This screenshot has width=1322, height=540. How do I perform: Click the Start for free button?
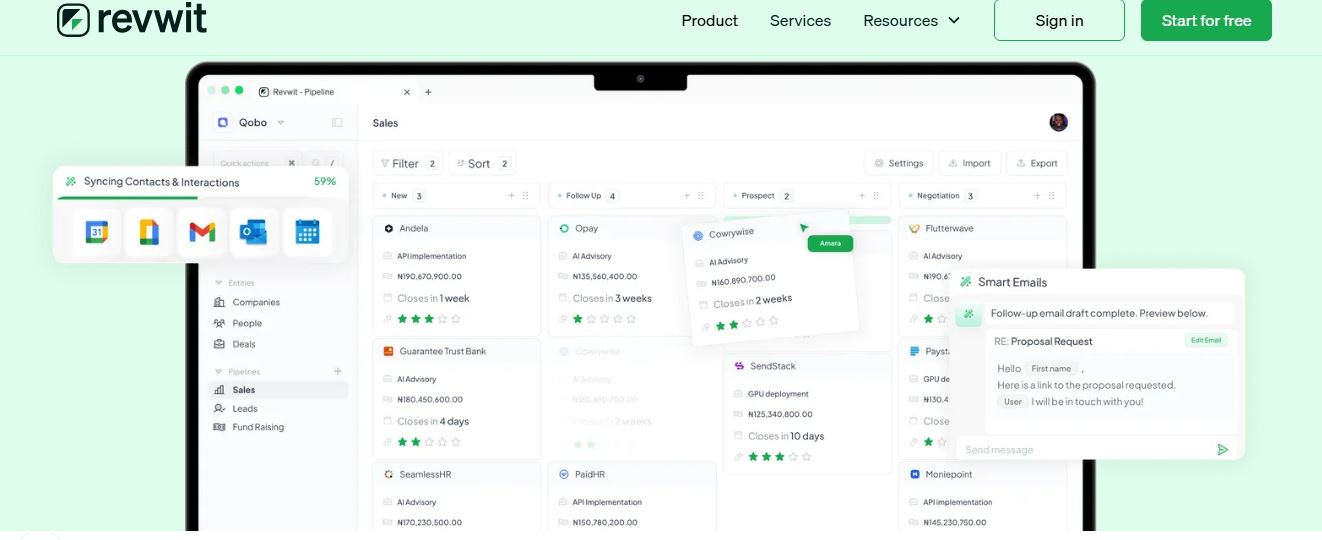pos(1206,20)
